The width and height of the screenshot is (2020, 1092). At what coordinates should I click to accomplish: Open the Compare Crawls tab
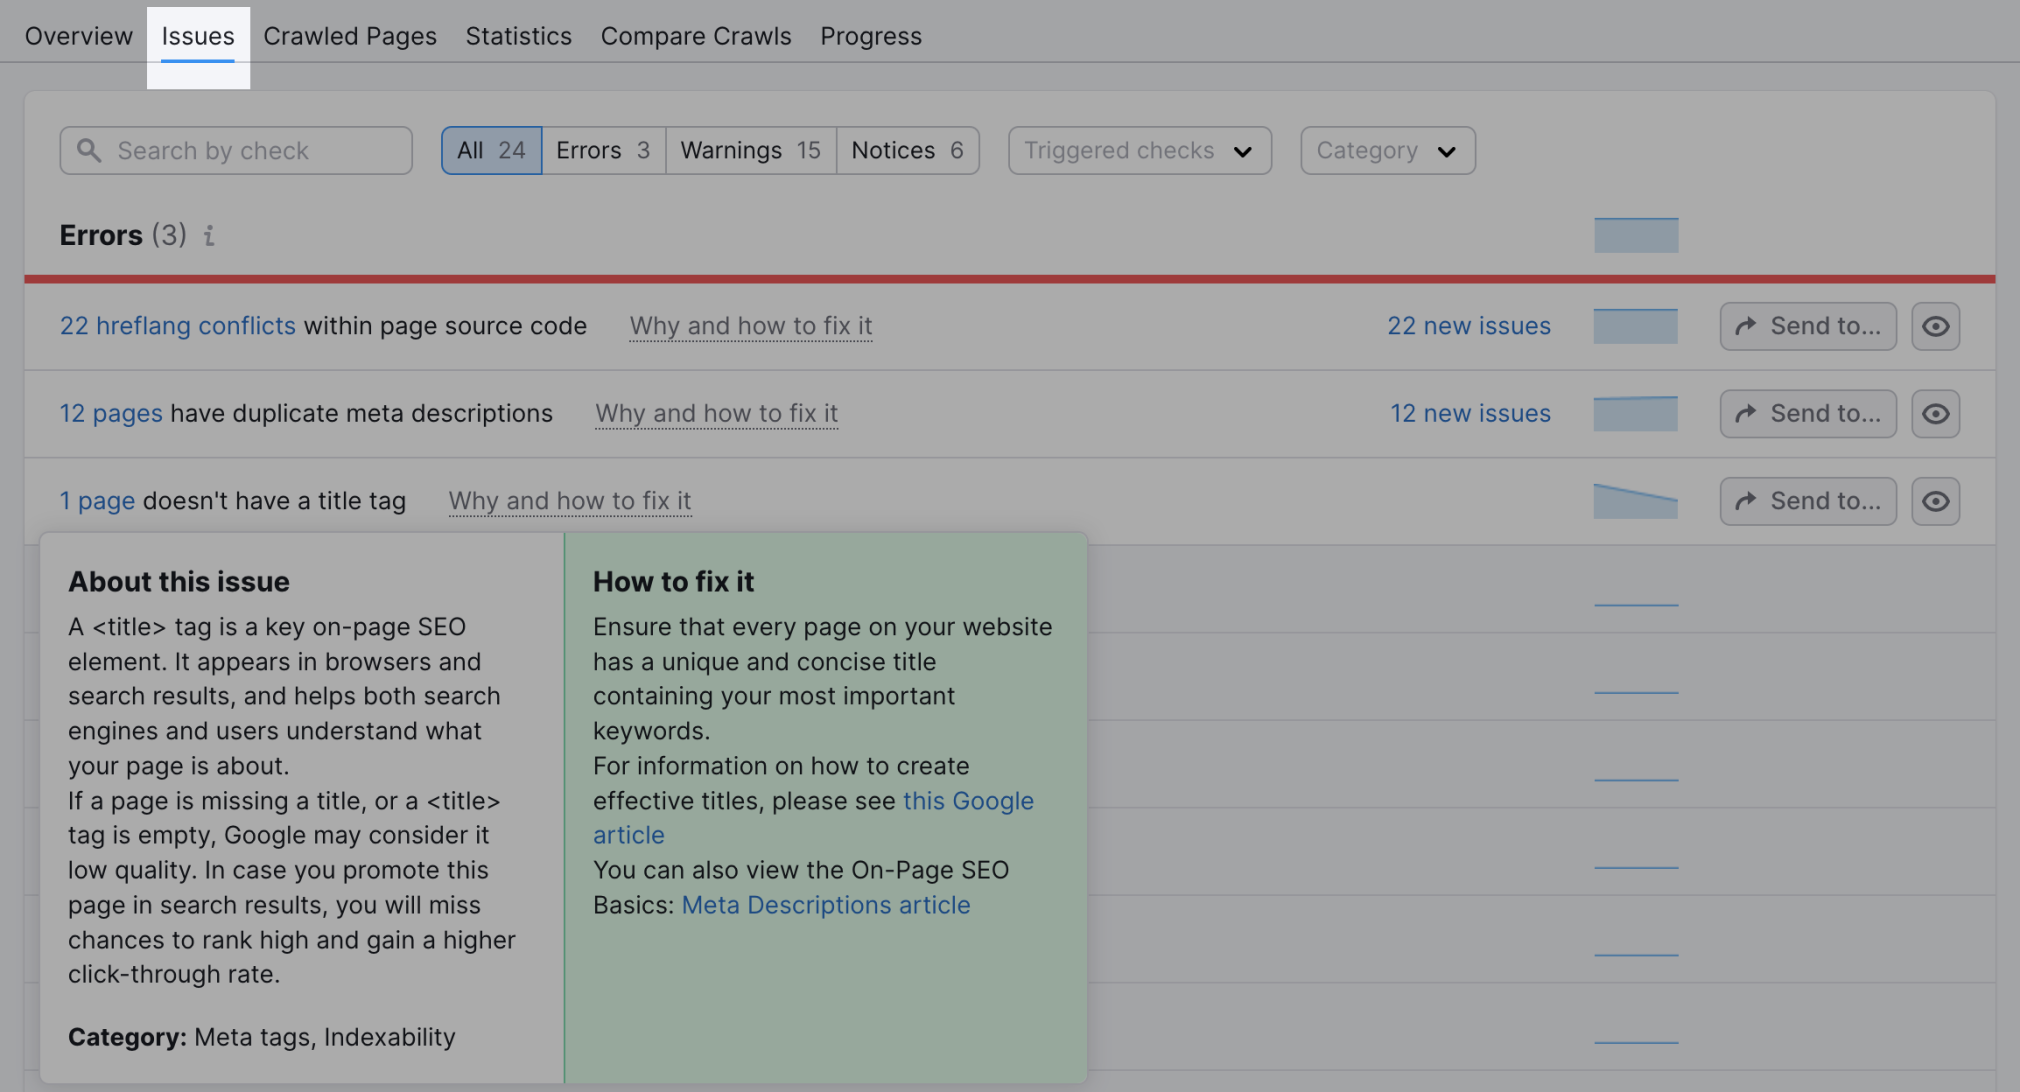pos(695,36)
